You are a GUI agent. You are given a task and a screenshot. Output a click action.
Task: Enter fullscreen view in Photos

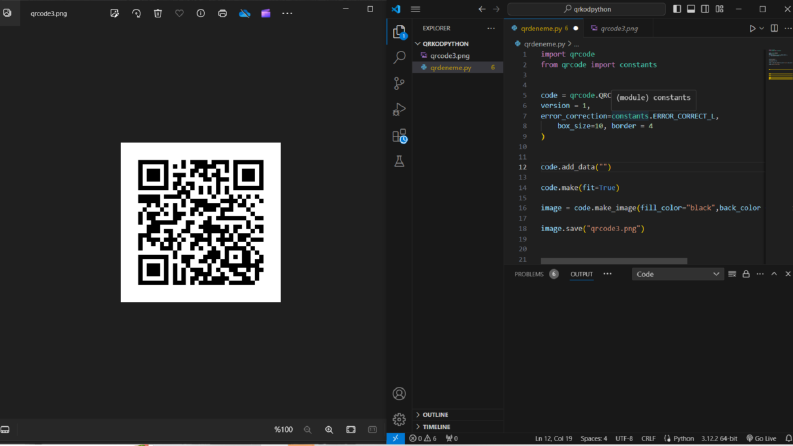coord(372,430)
